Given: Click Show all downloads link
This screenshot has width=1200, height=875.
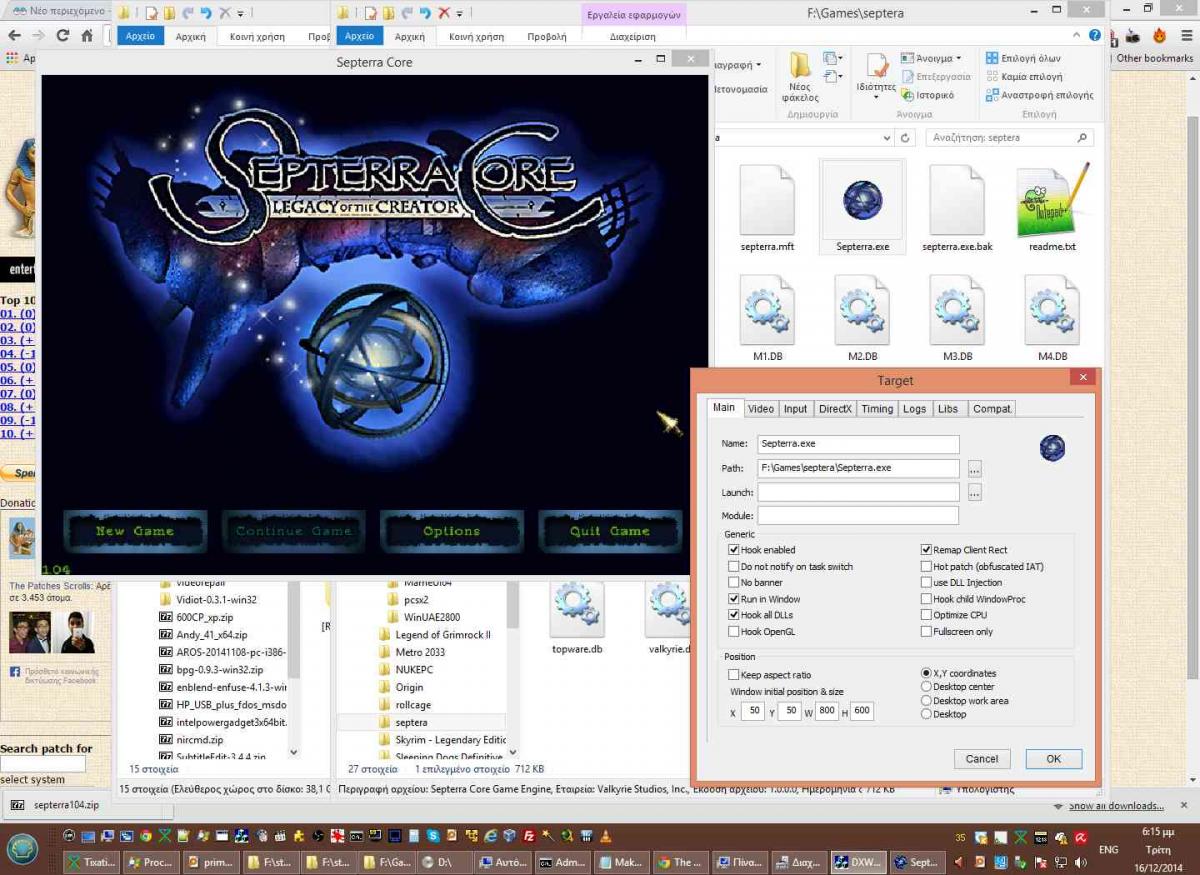Looking at the screenshot, I should point(1116,805).
